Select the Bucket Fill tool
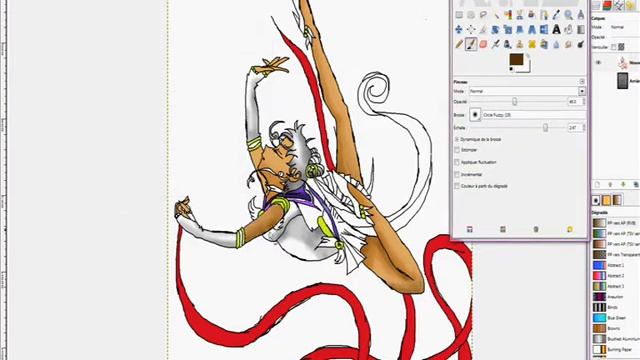 pyautogui.click(x=569, y=29)
